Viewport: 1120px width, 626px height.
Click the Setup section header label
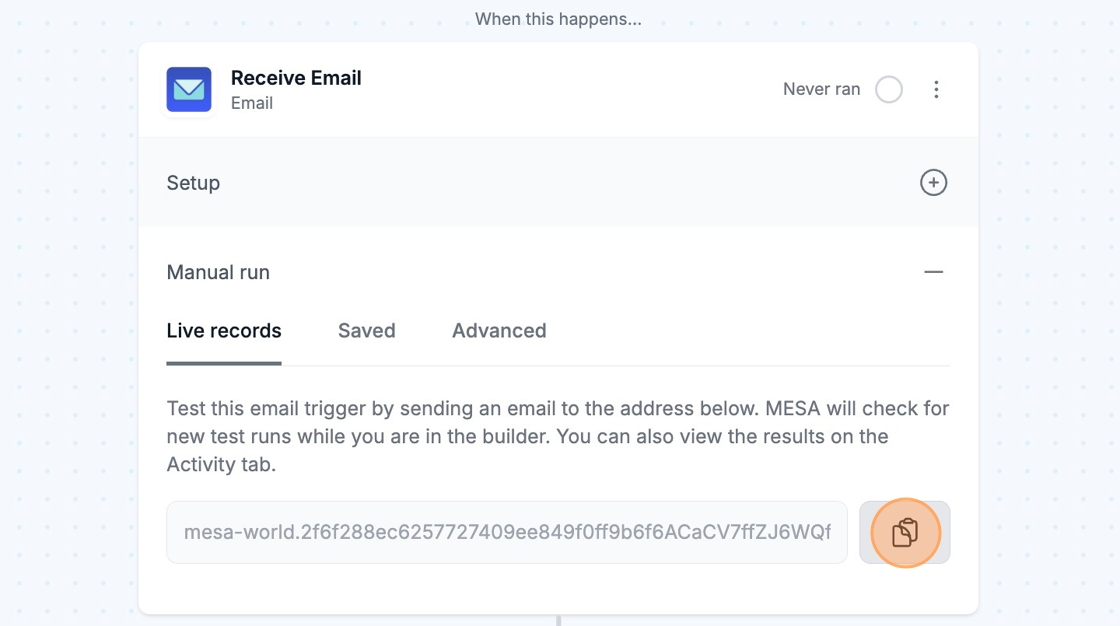point(193,183)
